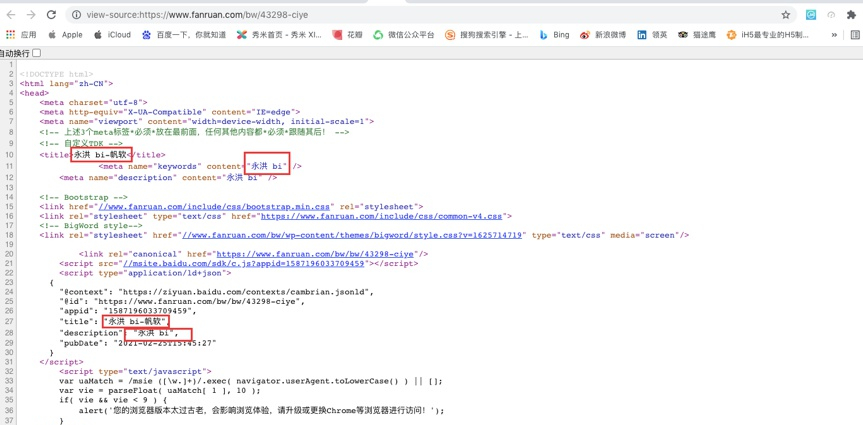The image size is (863, 425).
Task: Click the JSON "title" value on line 27
Action: (136, 322)
